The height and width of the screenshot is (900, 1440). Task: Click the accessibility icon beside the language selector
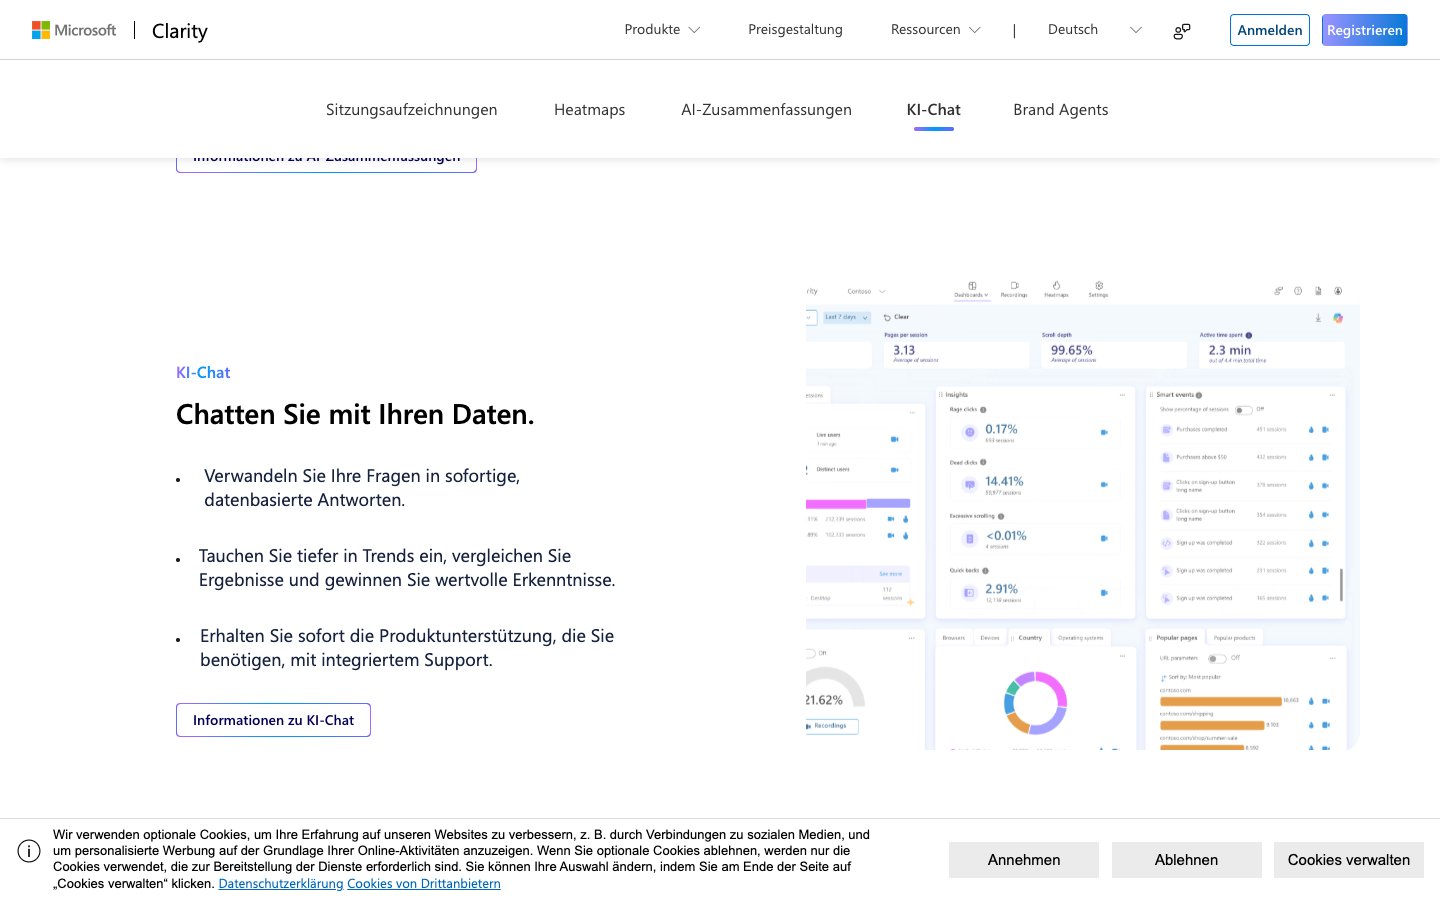pyautogui.click(x=1182, y=31)
